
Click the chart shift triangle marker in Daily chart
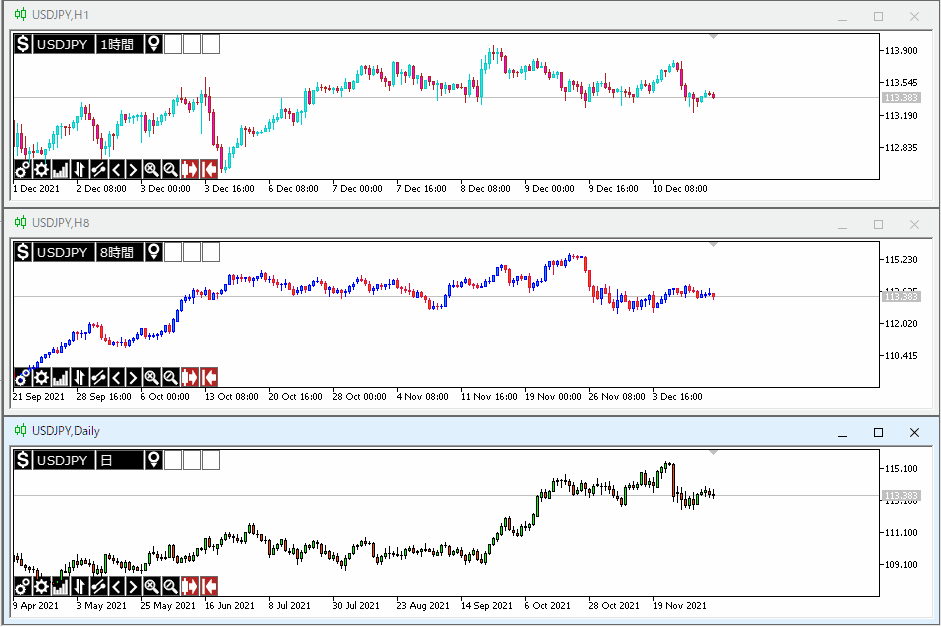pyautogui.click(x=713, y=453)
